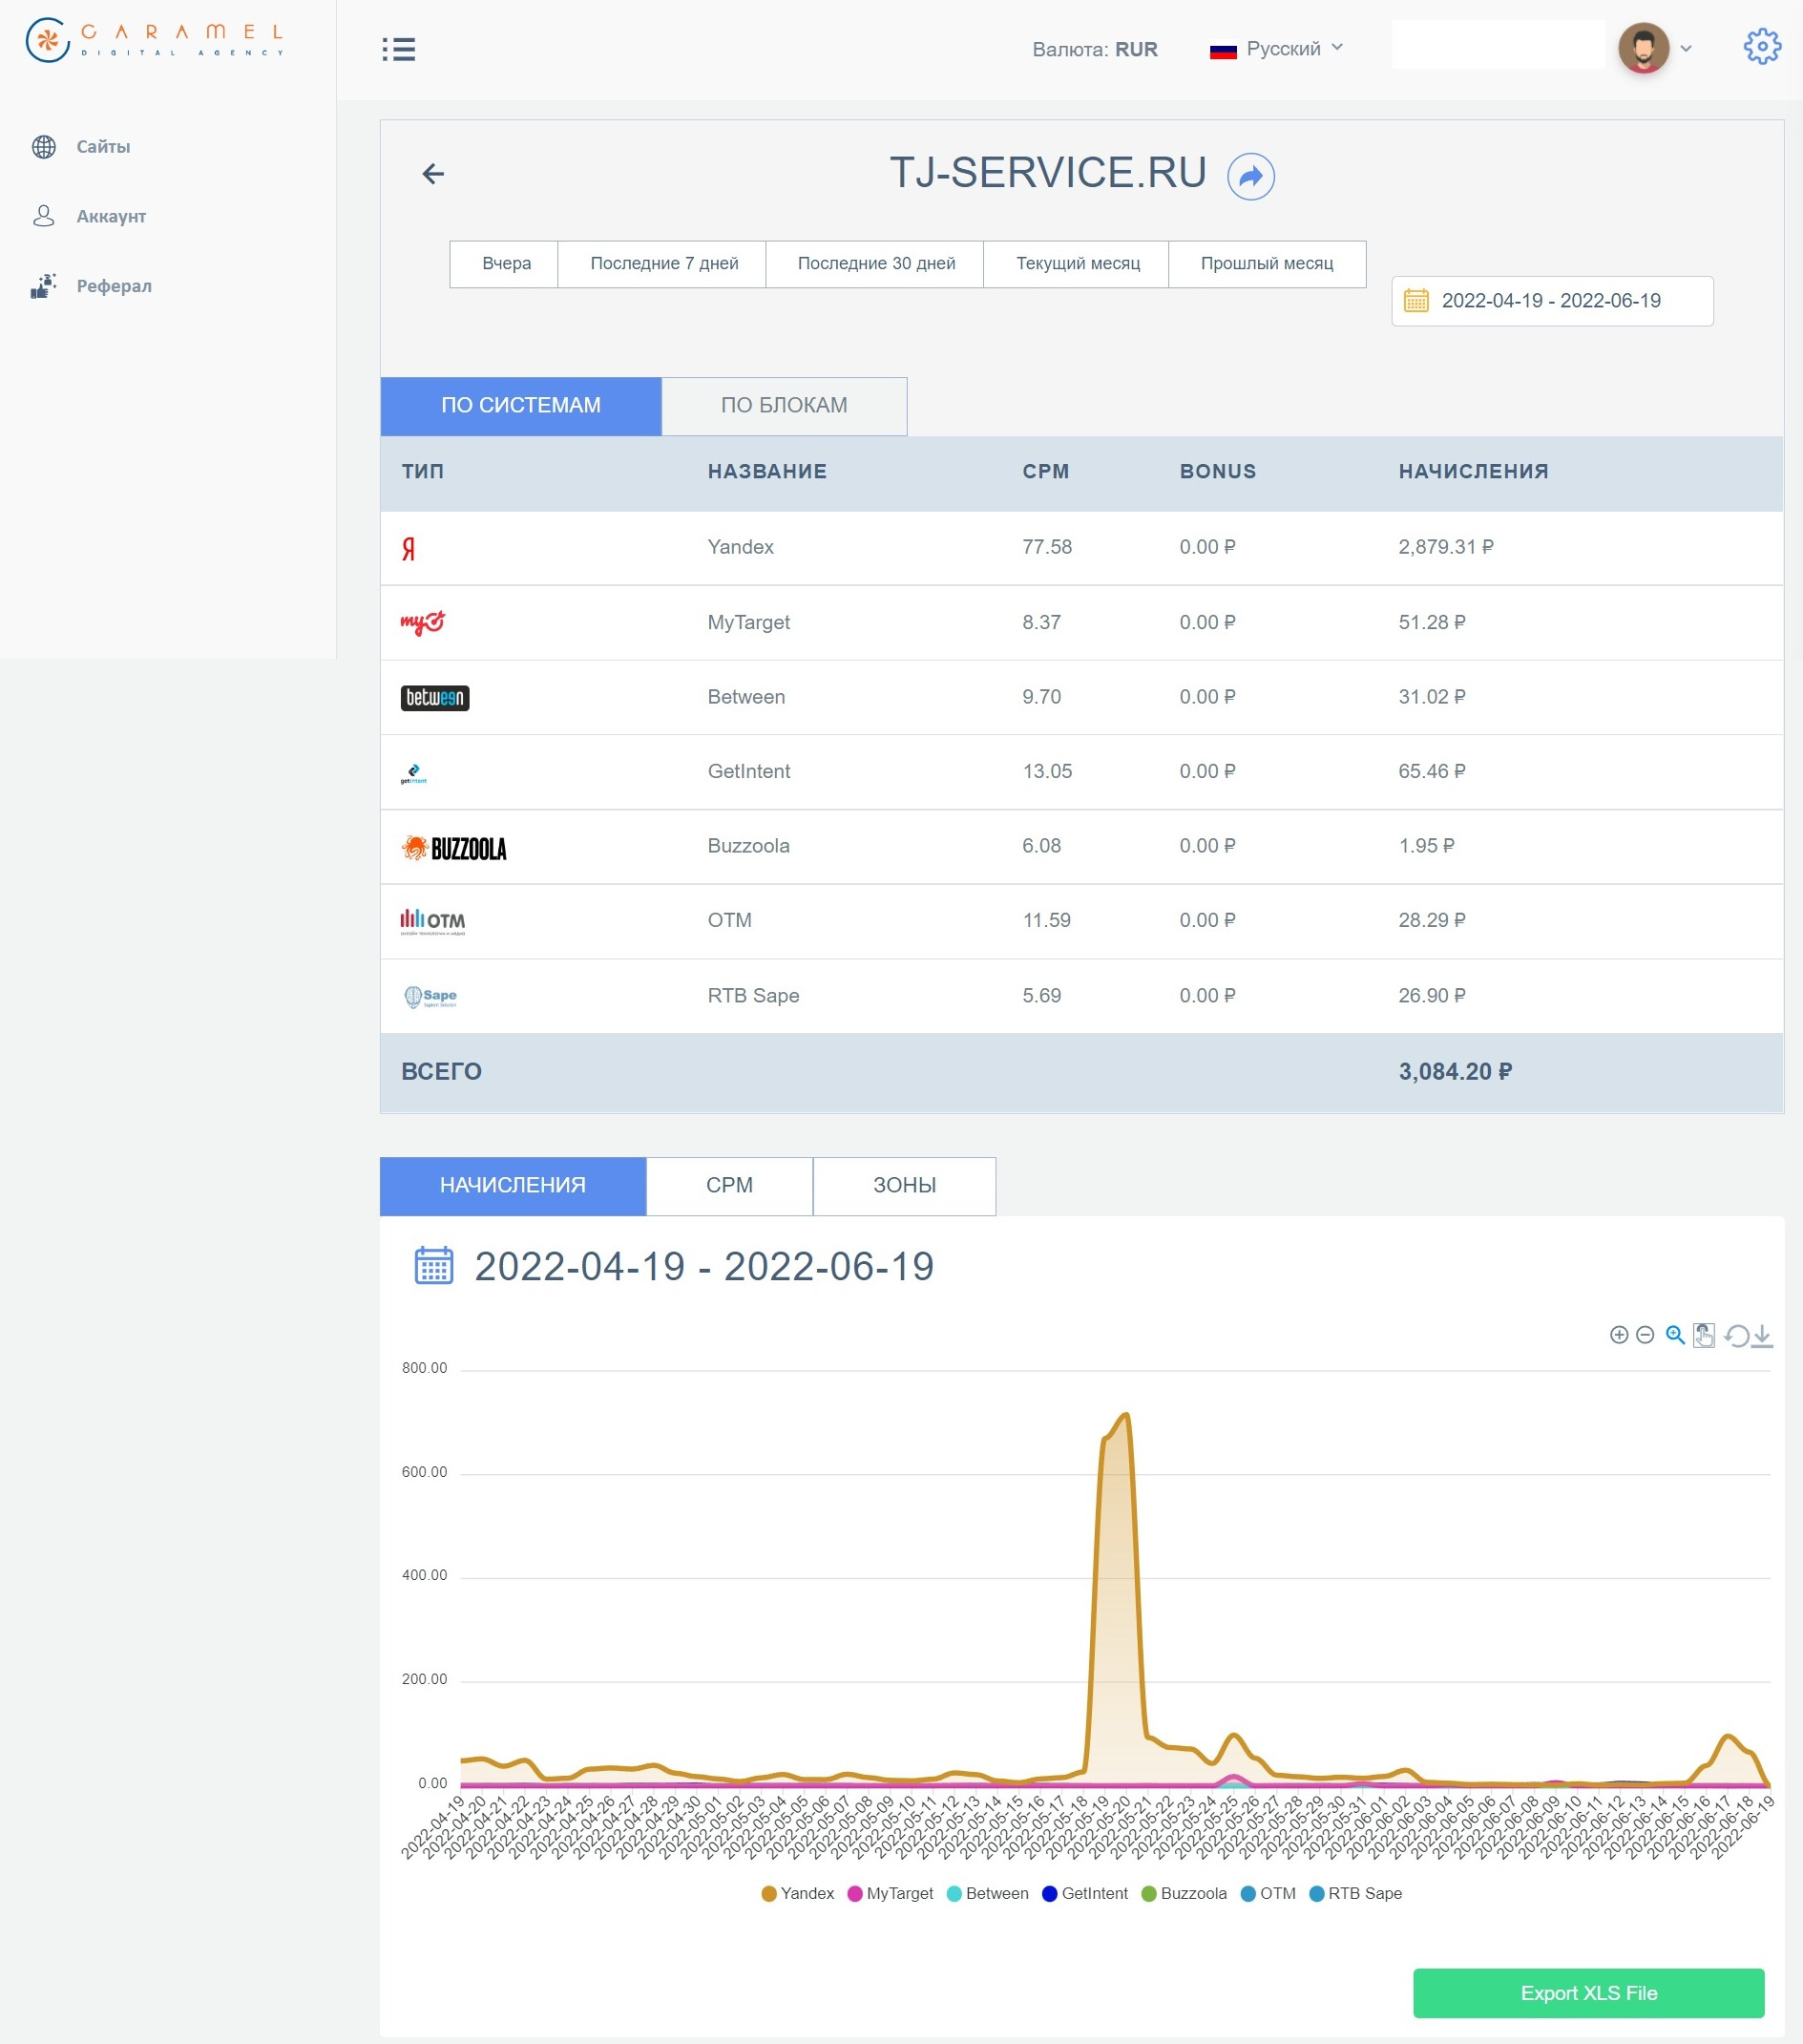Toggle GetIntent series in chart legend
This screenshot has width=1803, height=2044.
point(1085,1894)
